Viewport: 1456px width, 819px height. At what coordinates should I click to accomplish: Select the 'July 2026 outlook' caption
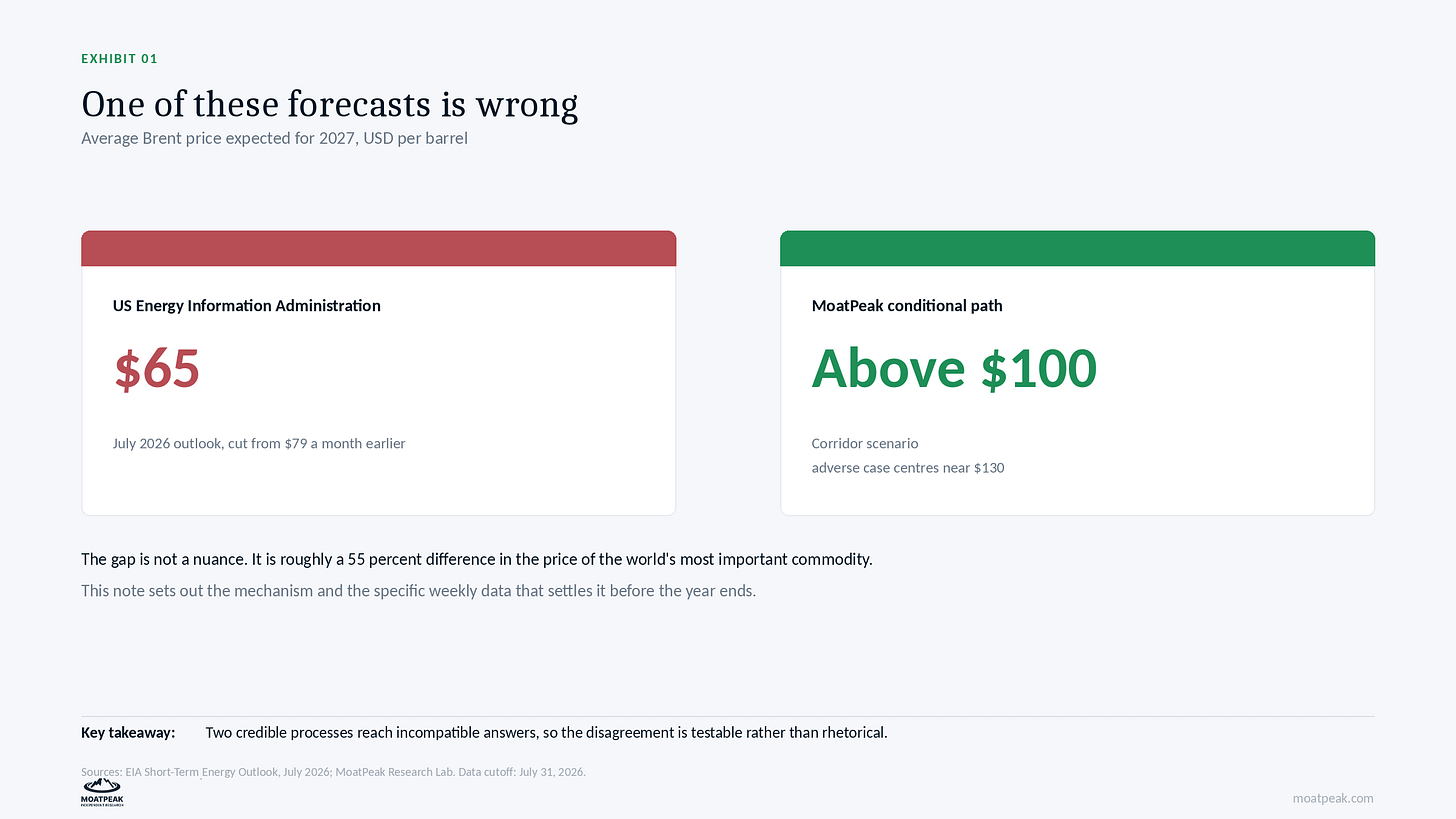[x=259, y=443]
